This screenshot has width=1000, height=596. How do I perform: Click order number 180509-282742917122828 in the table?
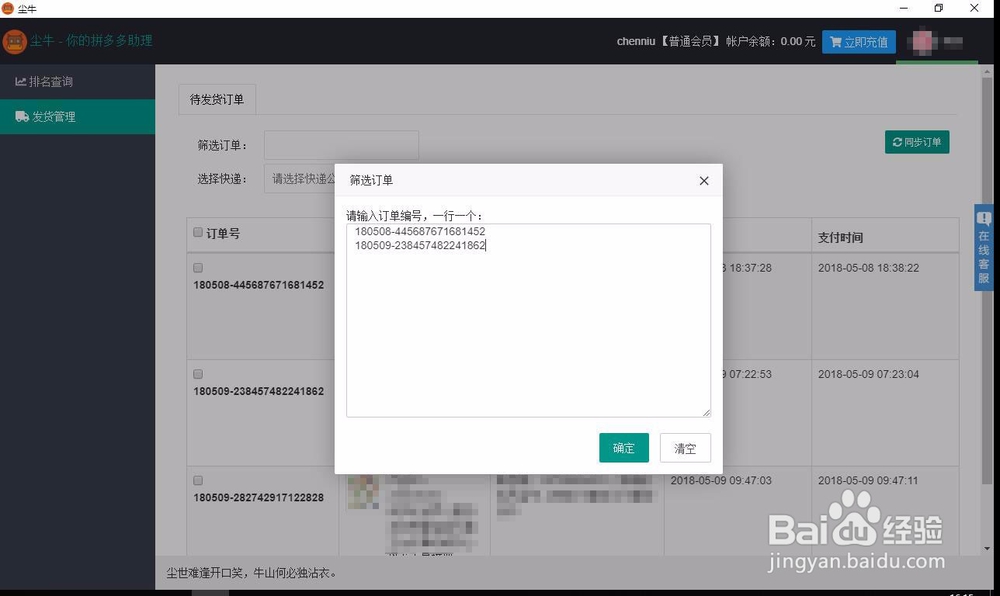pos(258,497)
